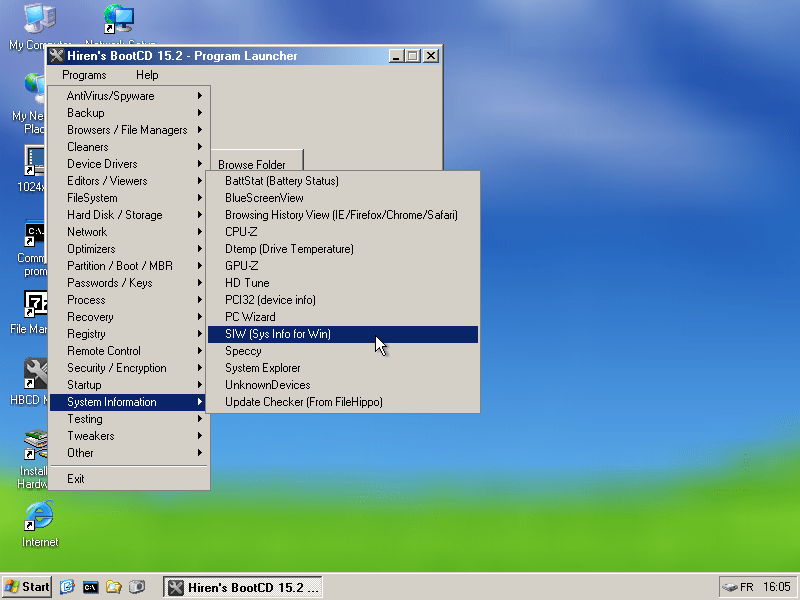
Task: Click the drive icon in system tray
Action: (x=730, y=587)
